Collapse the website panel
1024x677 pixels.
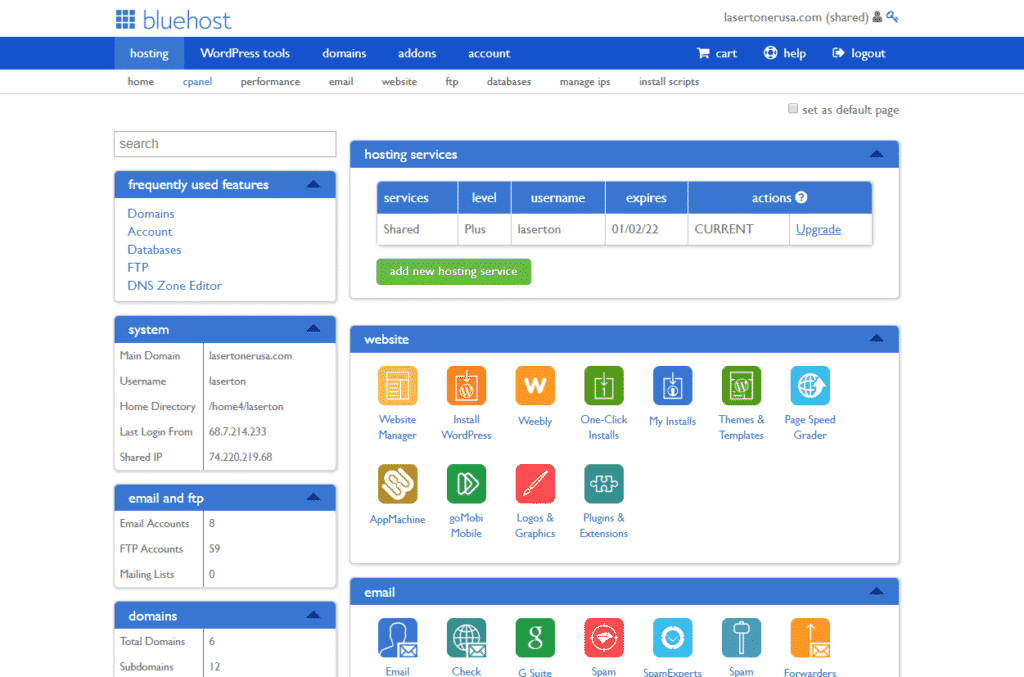pyautogui.click(x=876, y=339)
